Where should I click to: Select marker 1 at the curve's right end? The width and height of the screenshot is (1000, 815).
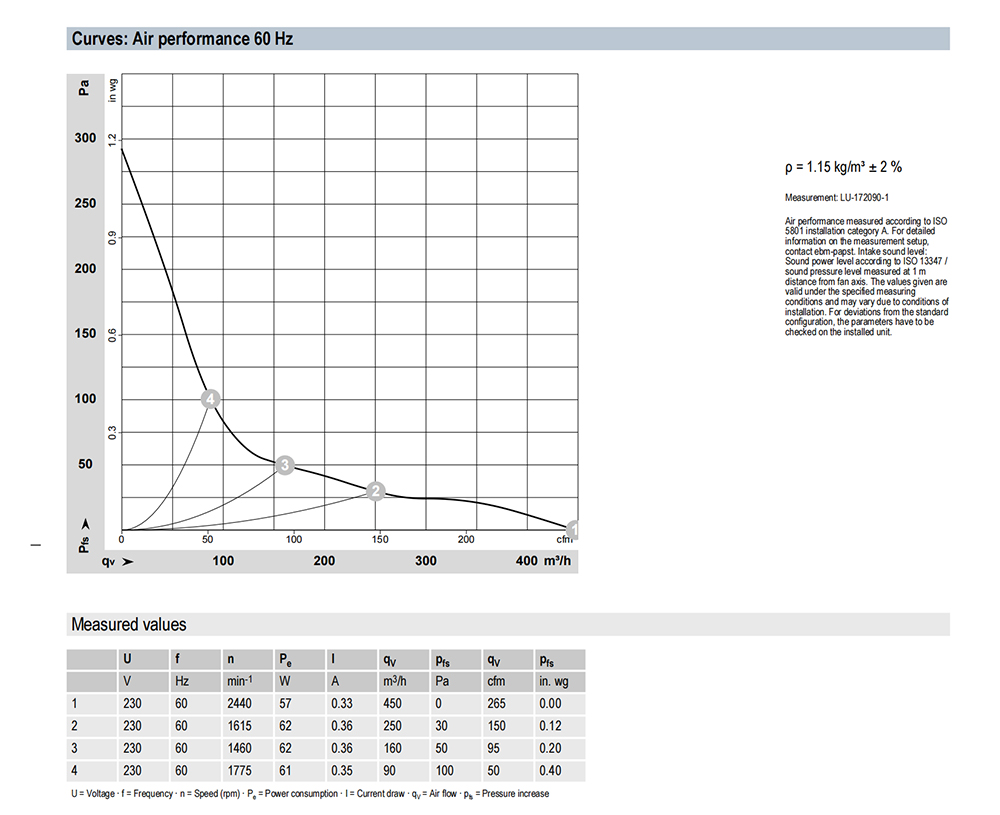click(x=573, y=529)
